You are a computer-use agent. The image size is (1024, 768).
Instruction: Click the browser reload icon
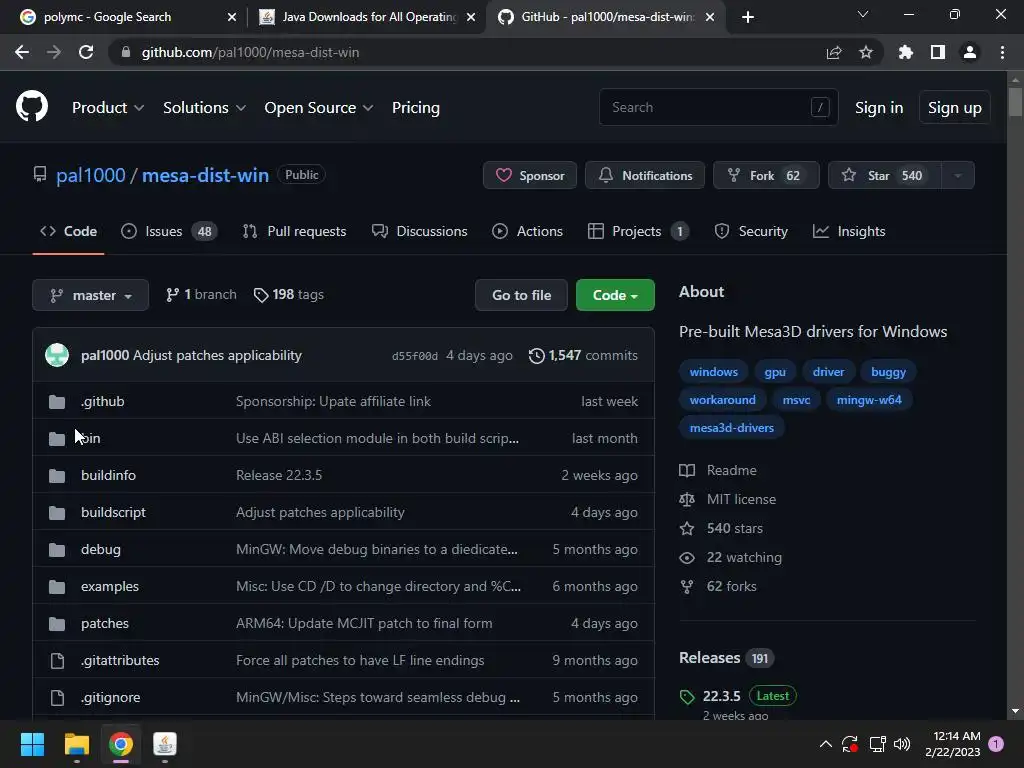(x=86, y=52)
